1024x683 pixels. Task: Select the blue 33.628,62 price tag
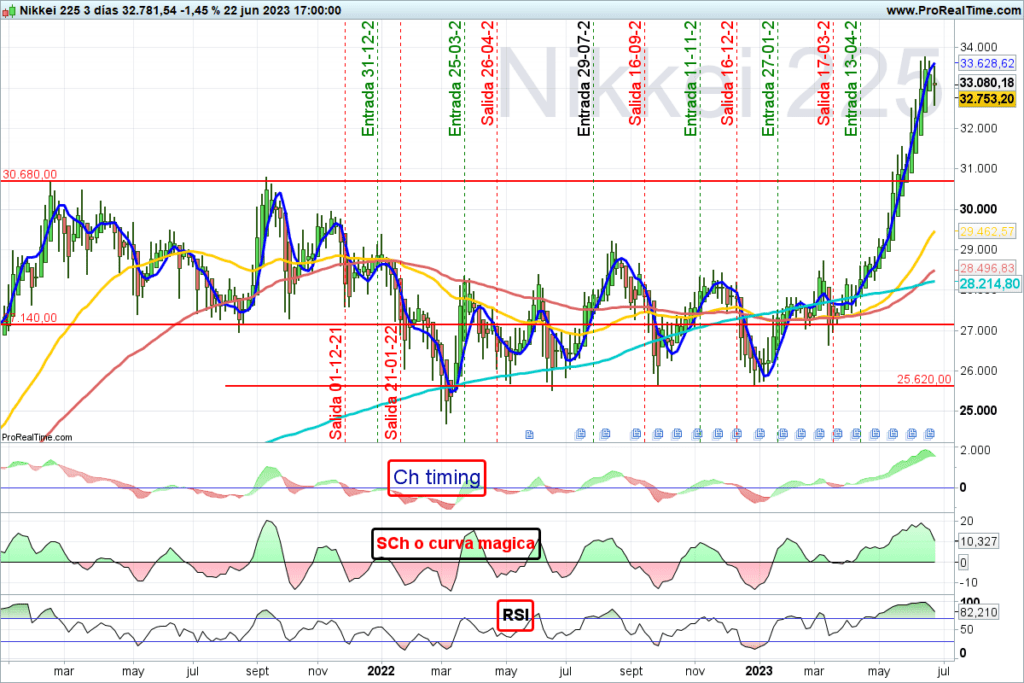point(987,63)
